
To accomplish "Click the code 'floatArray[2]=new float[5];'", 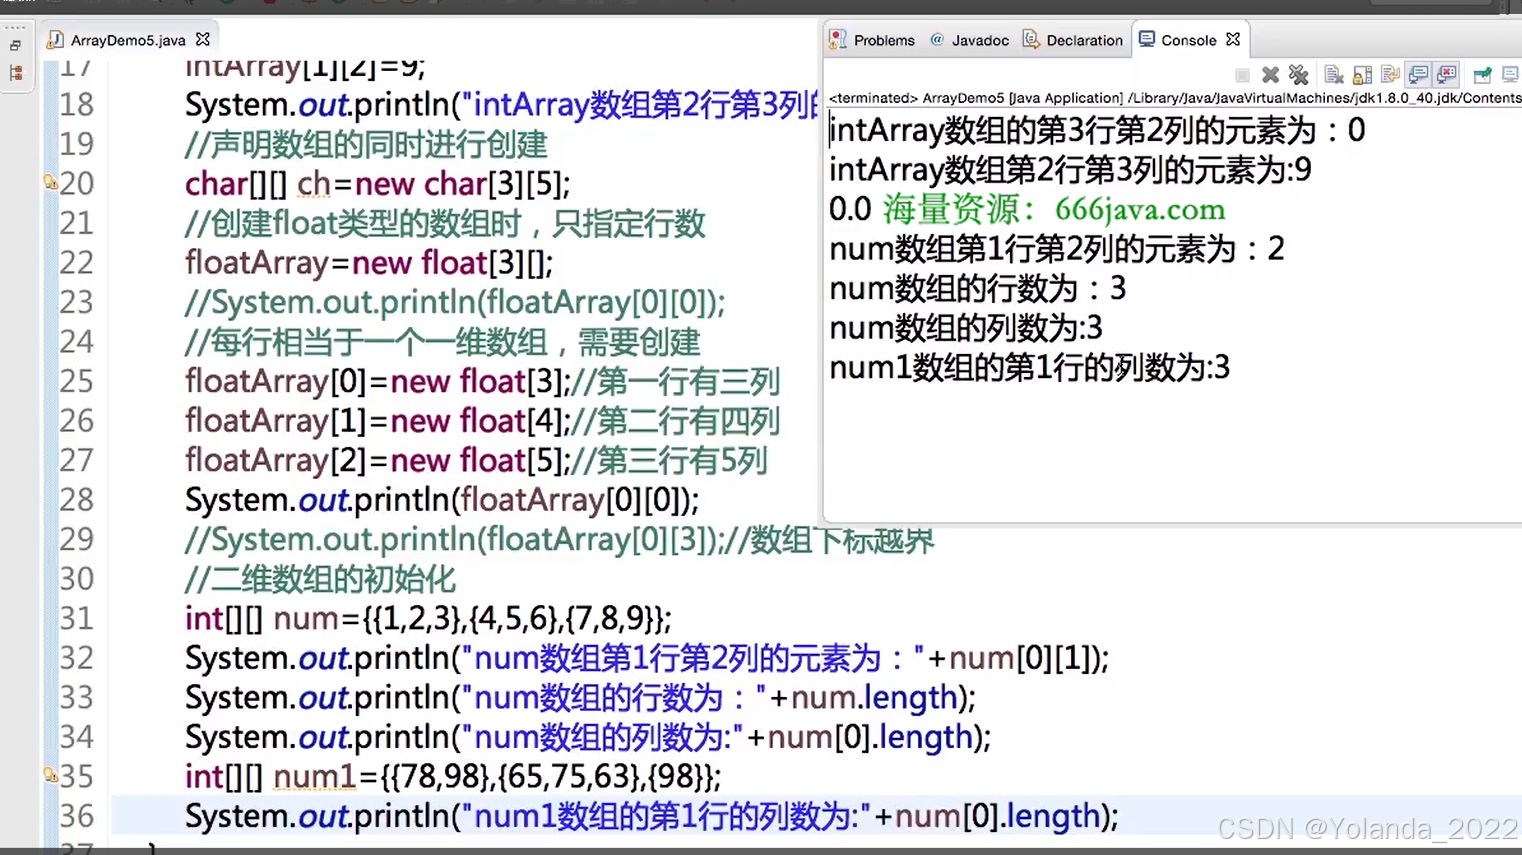I will [x=378, y=460].
